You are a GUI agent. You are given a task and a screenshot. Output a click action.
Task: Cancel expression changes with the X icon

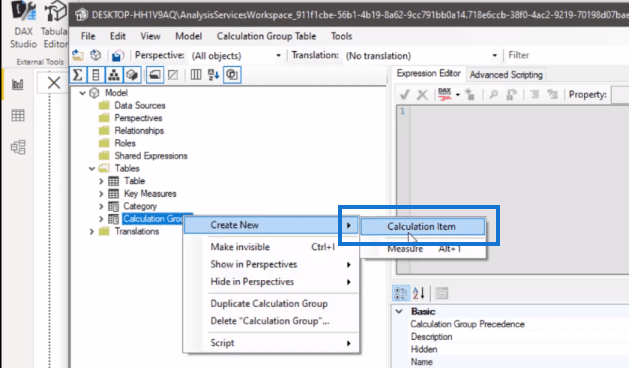click(x=422, y=95)
